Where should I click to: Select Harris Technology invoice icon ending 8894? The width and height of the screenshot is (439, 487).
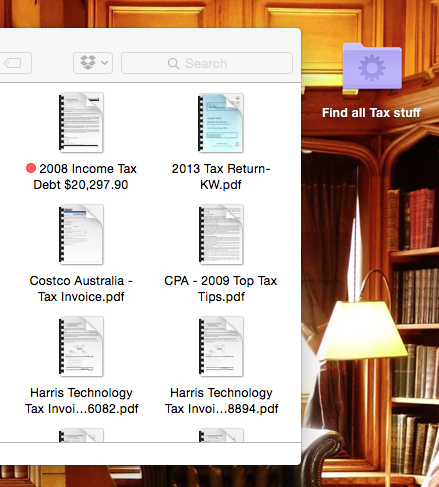221,347
